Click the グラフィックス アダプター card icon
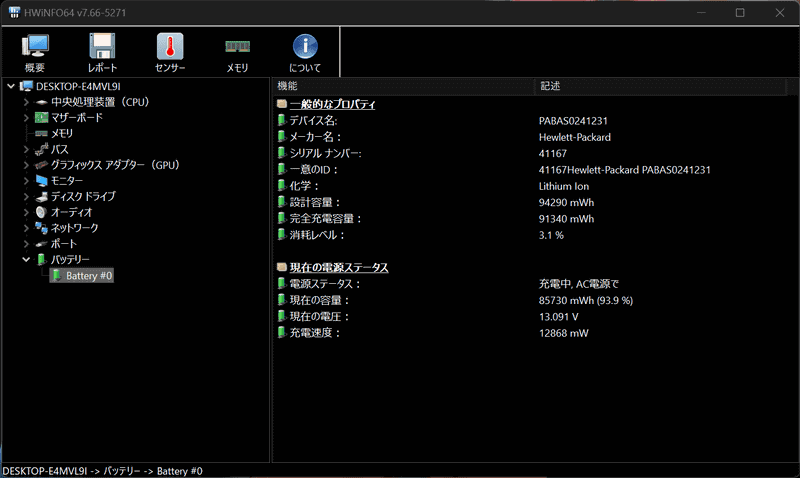The image size is (800, 478). coord(41,165)
